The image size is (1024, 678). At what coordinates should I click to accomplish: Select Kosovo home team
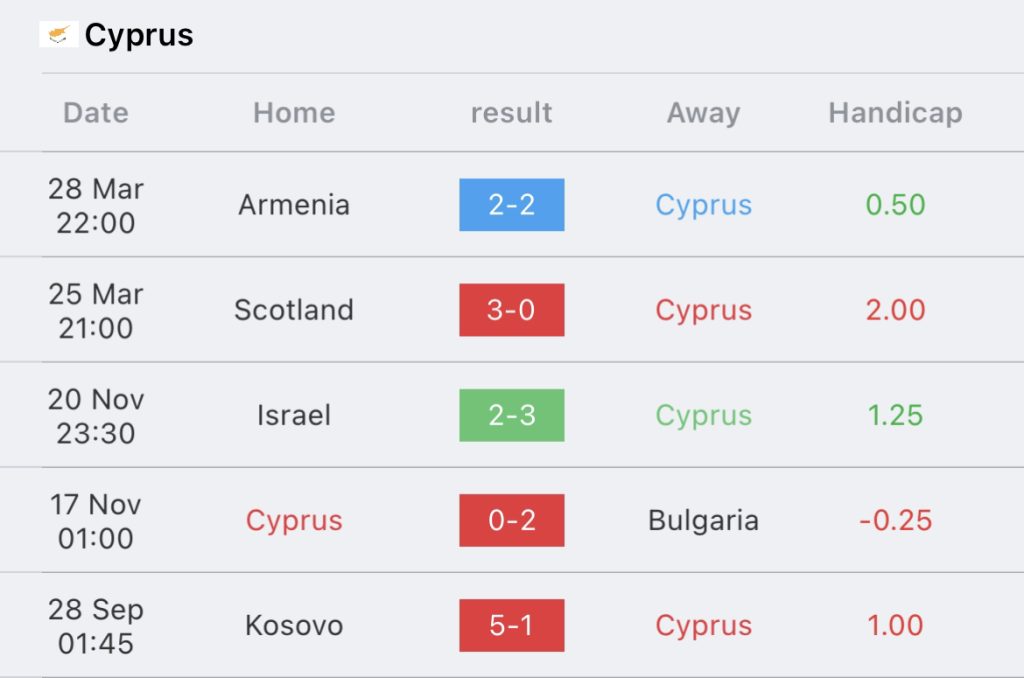click(294, 625)
